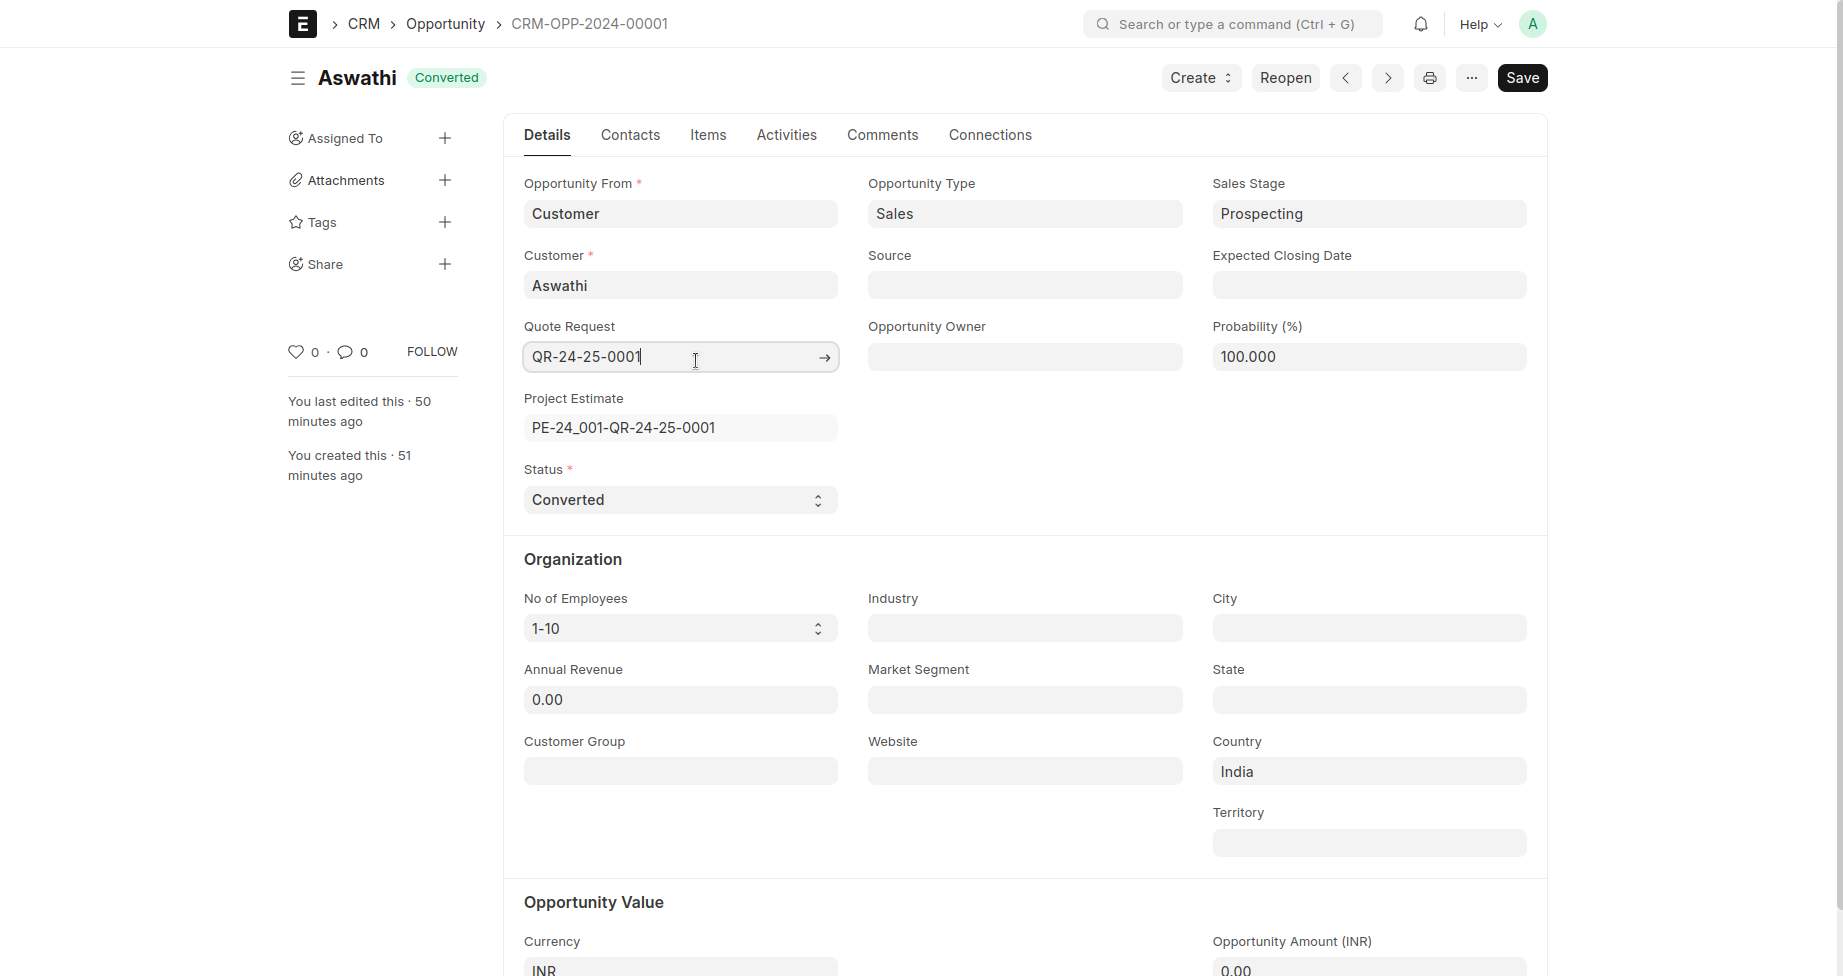Image resolution: width=1843 pixels, height=976 pixels.
Task: Click the heart like icon
Action: pos(296,352)
